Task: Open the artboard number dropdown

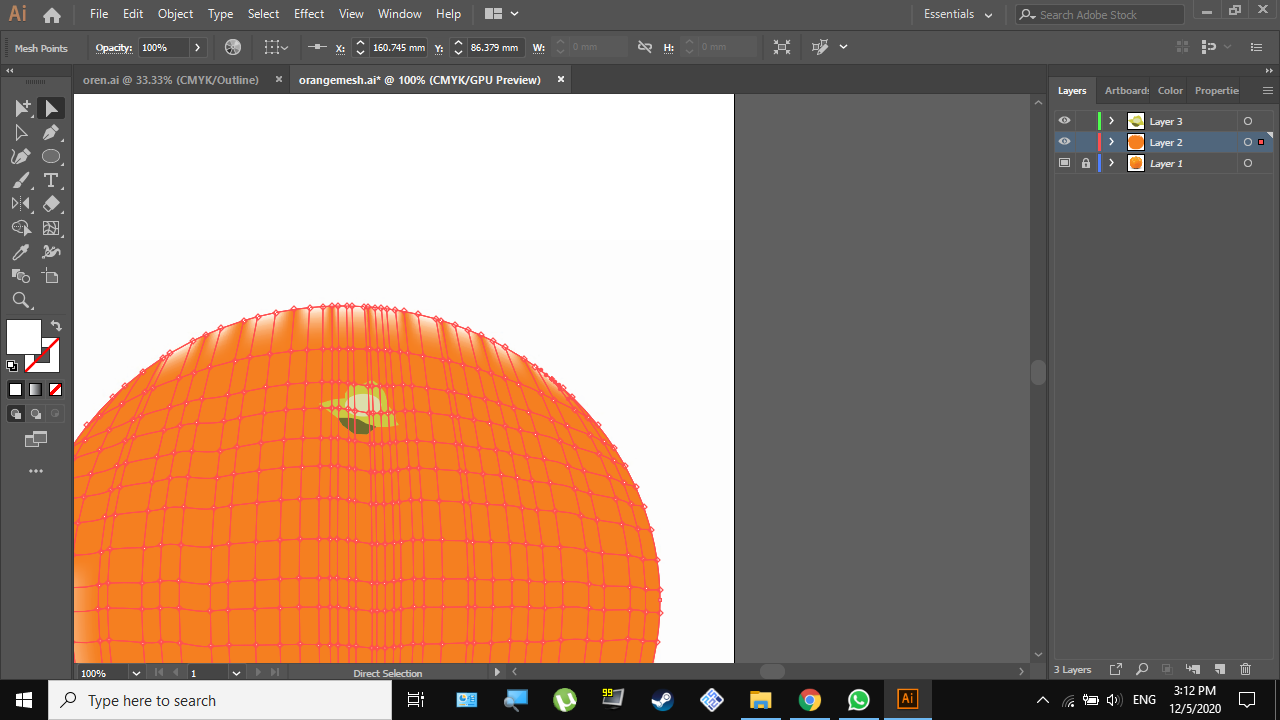Action: click(x=236, y=673)
